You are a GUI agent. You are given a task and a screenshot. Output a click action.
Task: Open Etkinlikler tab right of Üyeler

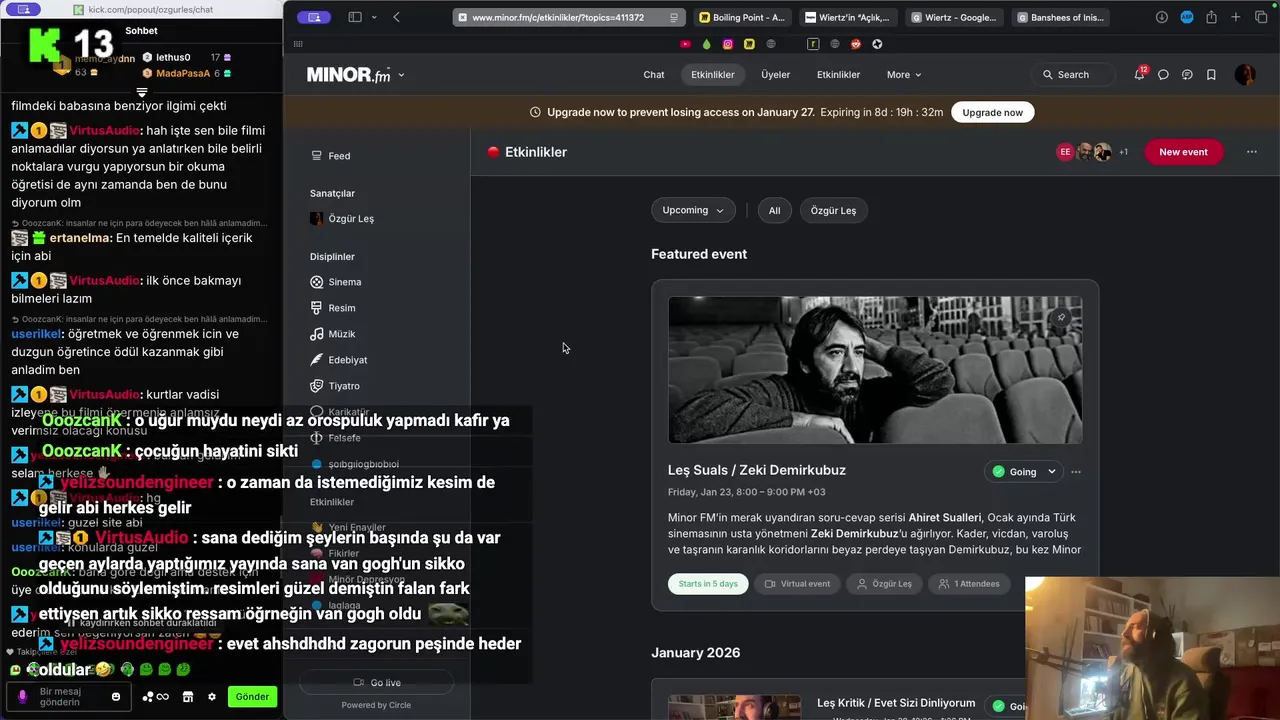point(838,75)
